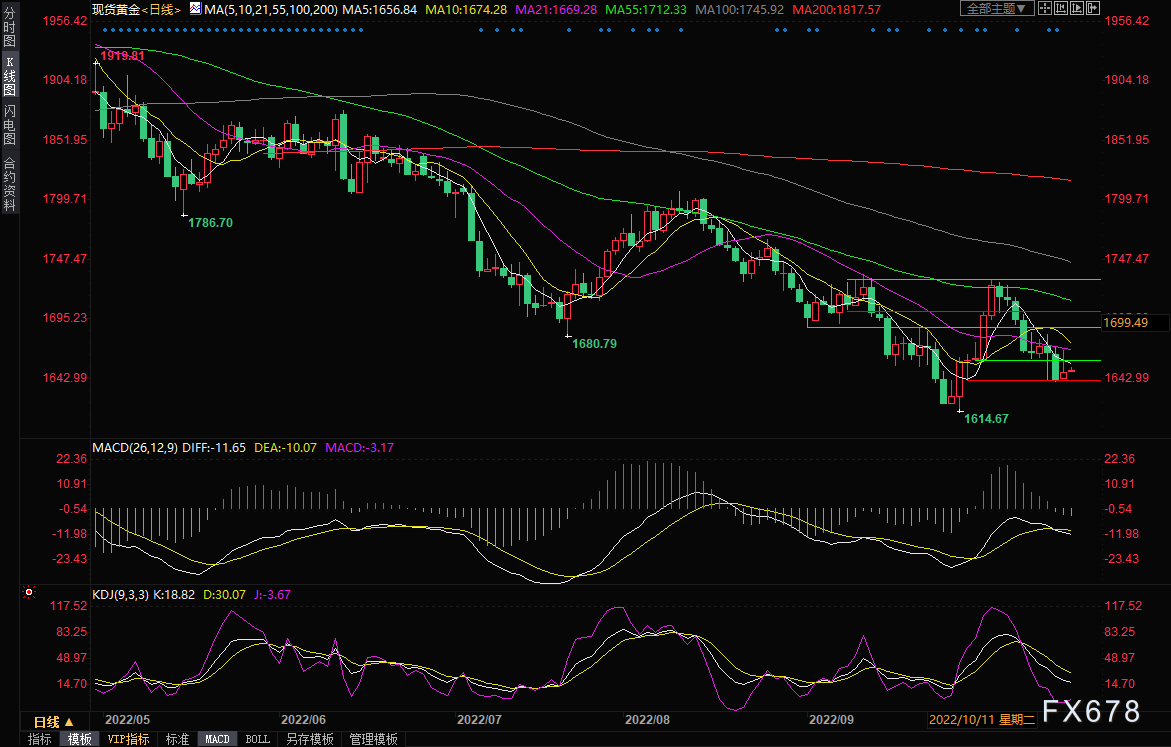
Task: Click the KDJ(9,3,3) indicator label
Action: pyautogui.click(x=120, y=595)
